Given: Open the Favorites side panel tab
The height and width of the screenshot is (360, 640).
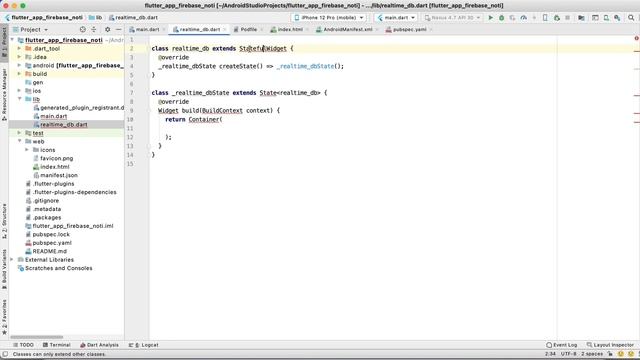Looking at the screenshot, I should tap(4, 317).
